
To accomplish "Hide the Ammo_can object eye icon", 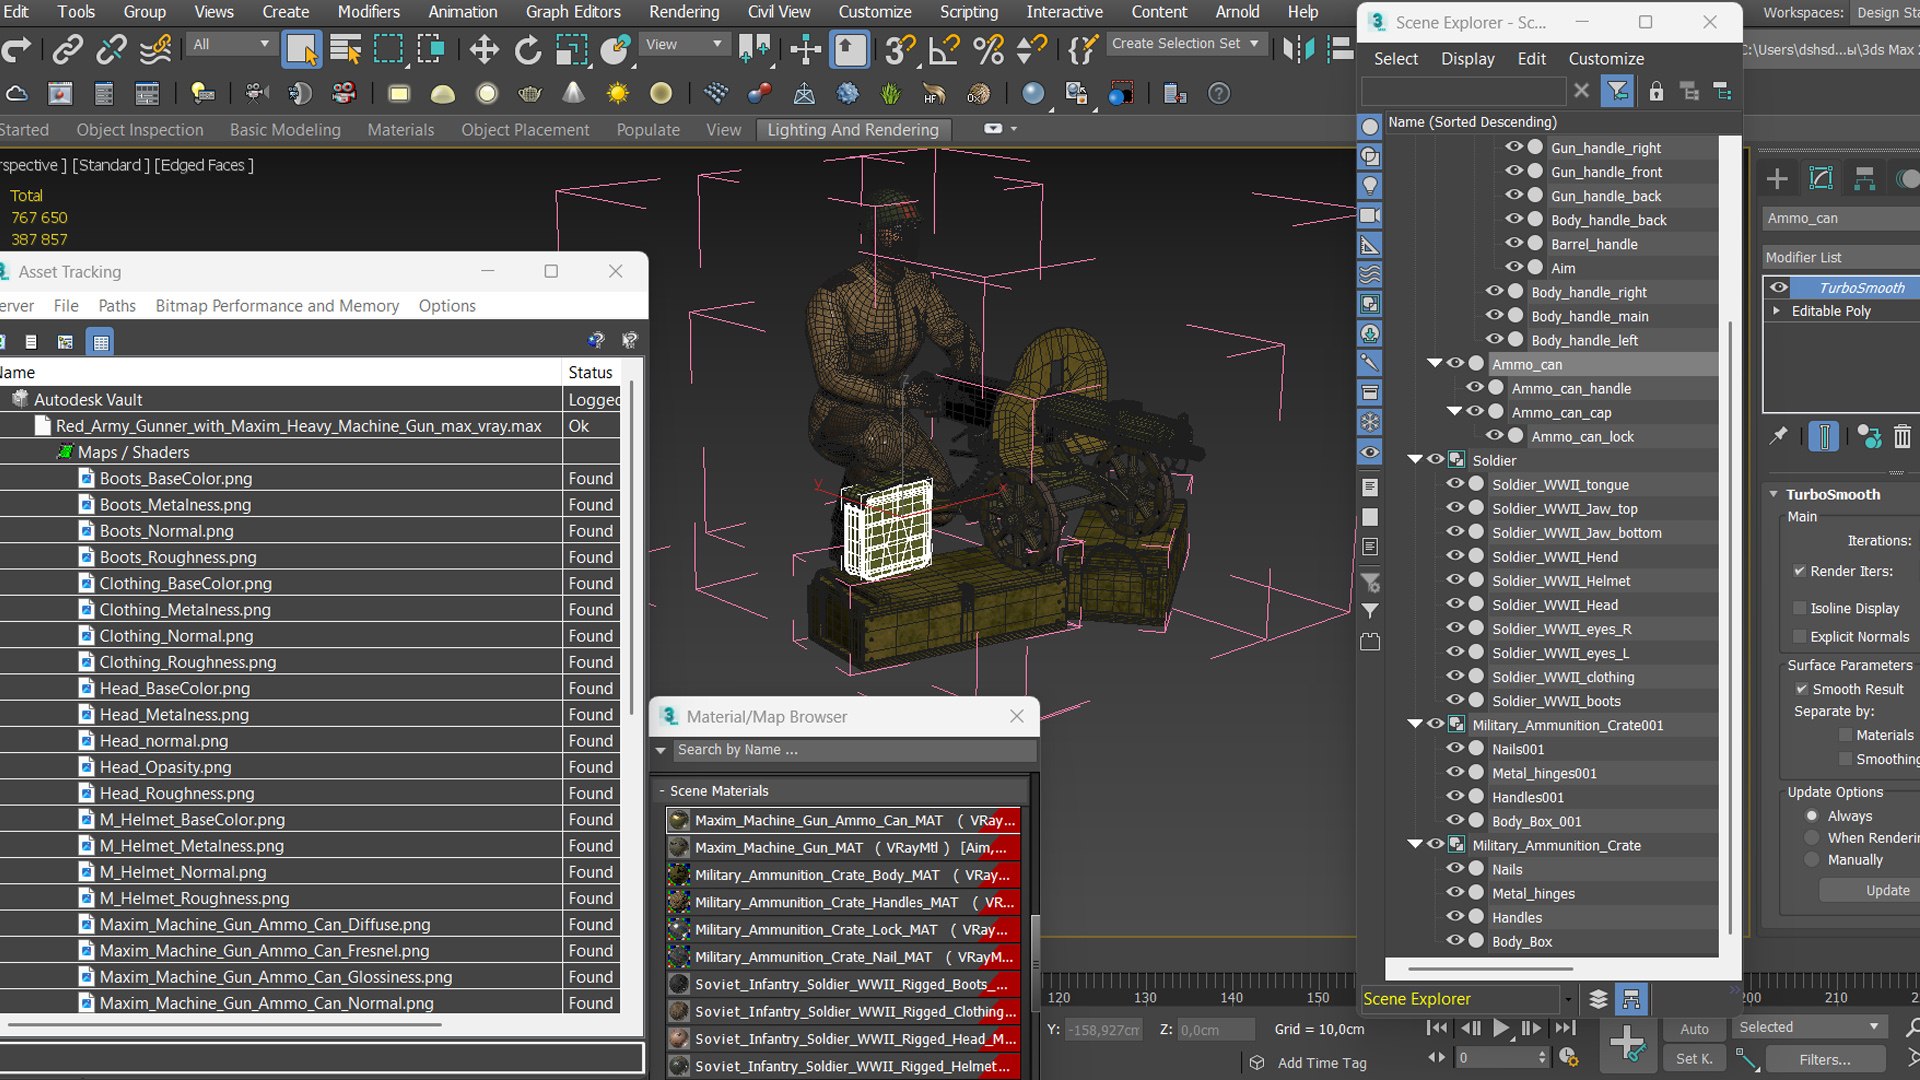I will [1455, 364].
